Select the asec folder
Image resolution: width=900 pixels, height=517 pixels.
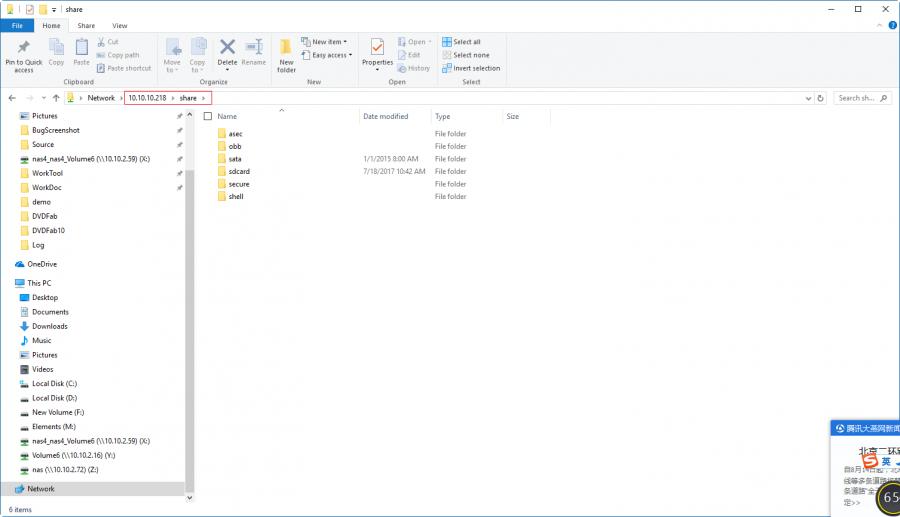click(235, 134)
